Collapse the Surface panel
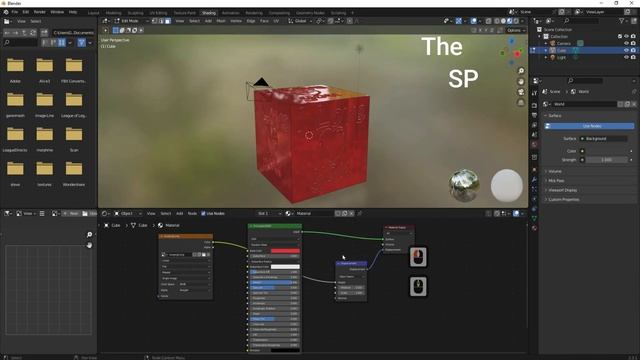This screenshot has width=640, height=360. click(x=554, y=116)
